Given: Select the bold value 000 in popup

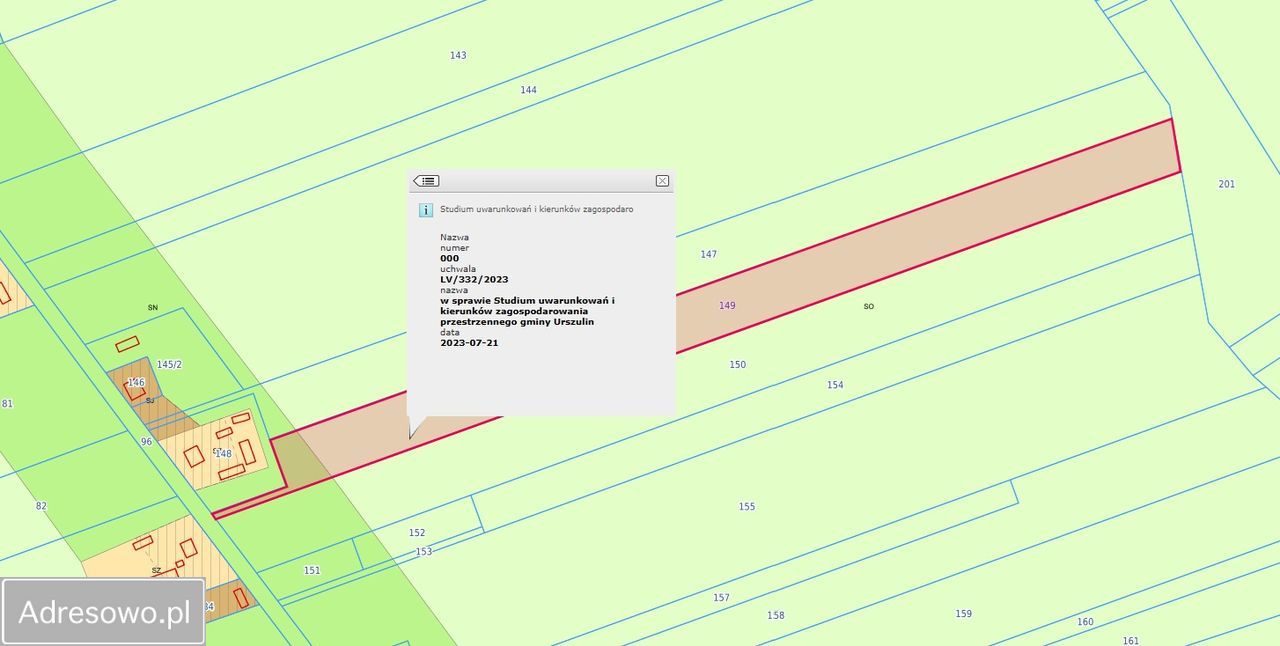Looking at the screenshot, I should pyautogui.click(x=450, y=259).
